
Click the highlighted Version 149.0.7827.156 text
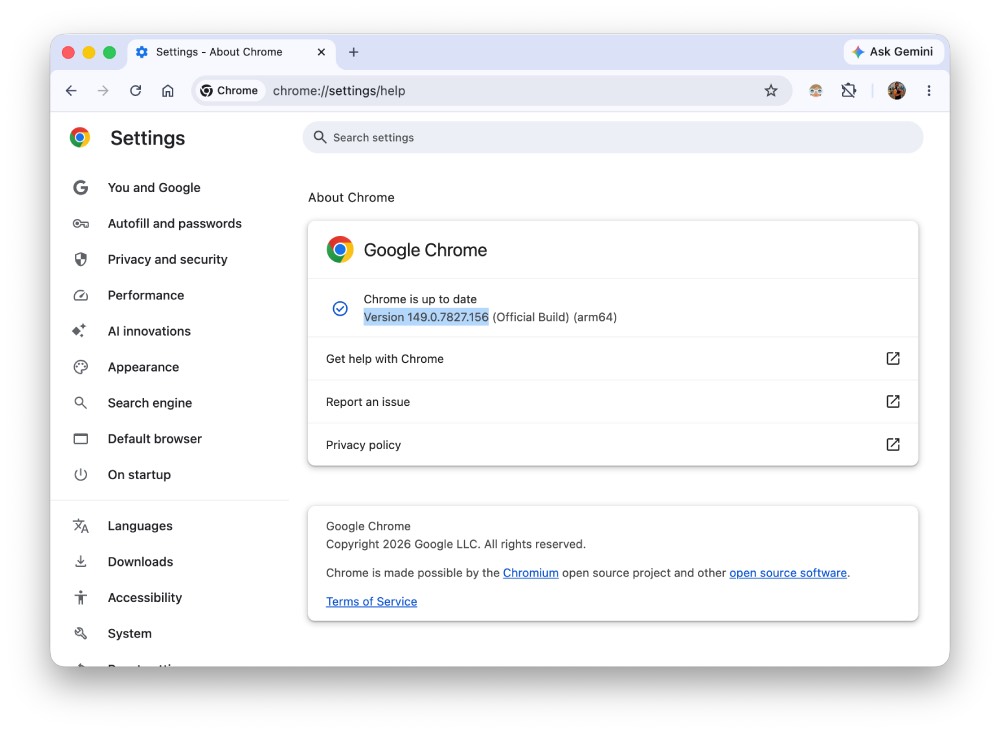[426, 317]
